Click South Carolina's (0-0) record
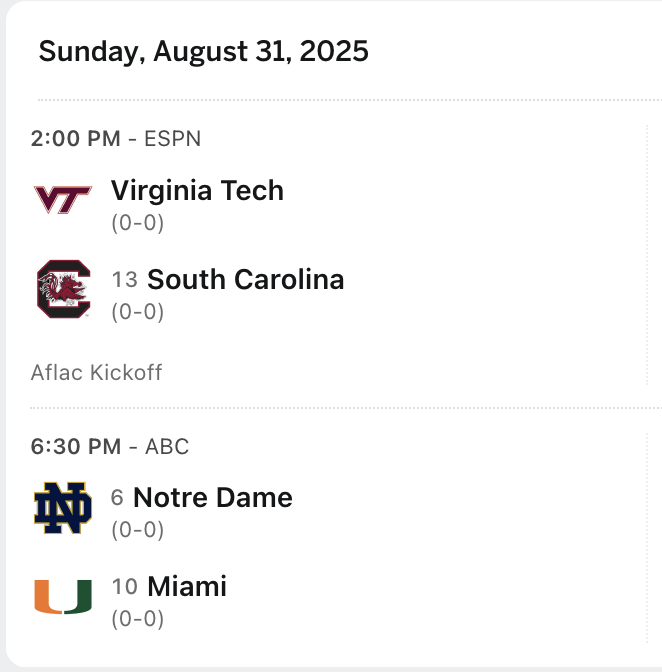This screenshot has width=662, height=672. click(x=137, y=311)
